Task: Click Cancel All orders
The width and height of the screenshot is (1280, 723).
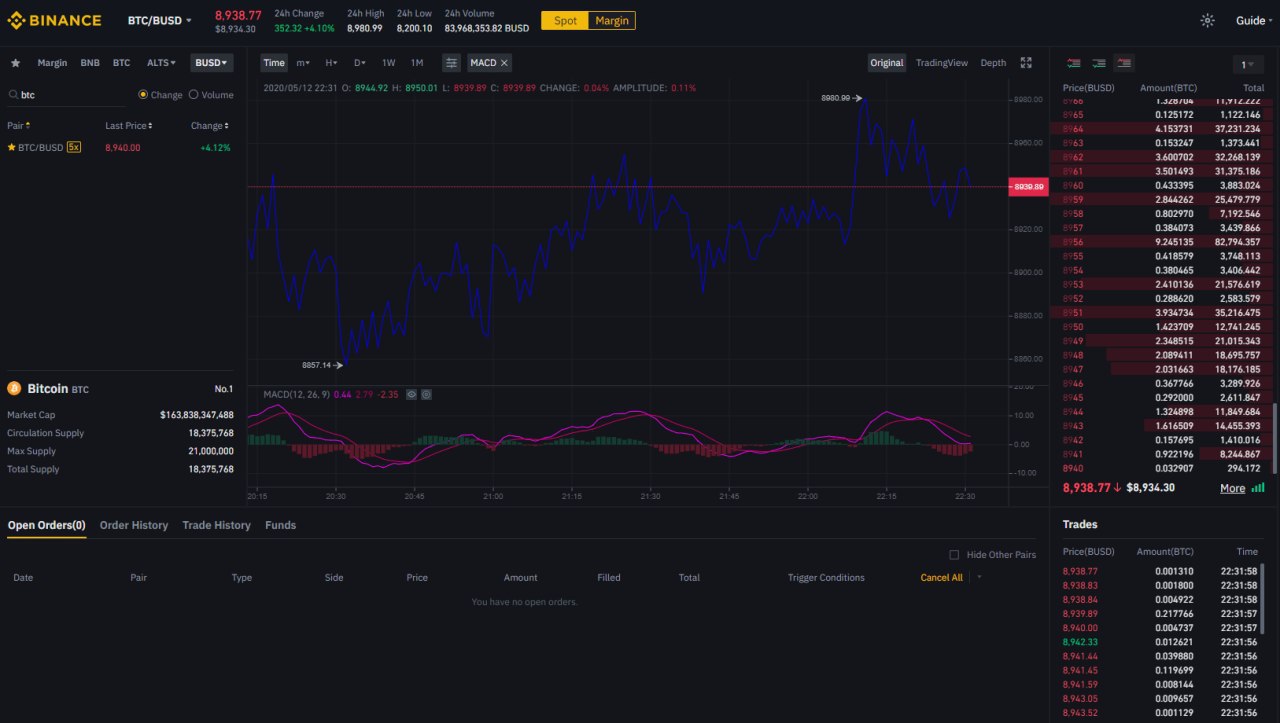Action: click(941, 577)
